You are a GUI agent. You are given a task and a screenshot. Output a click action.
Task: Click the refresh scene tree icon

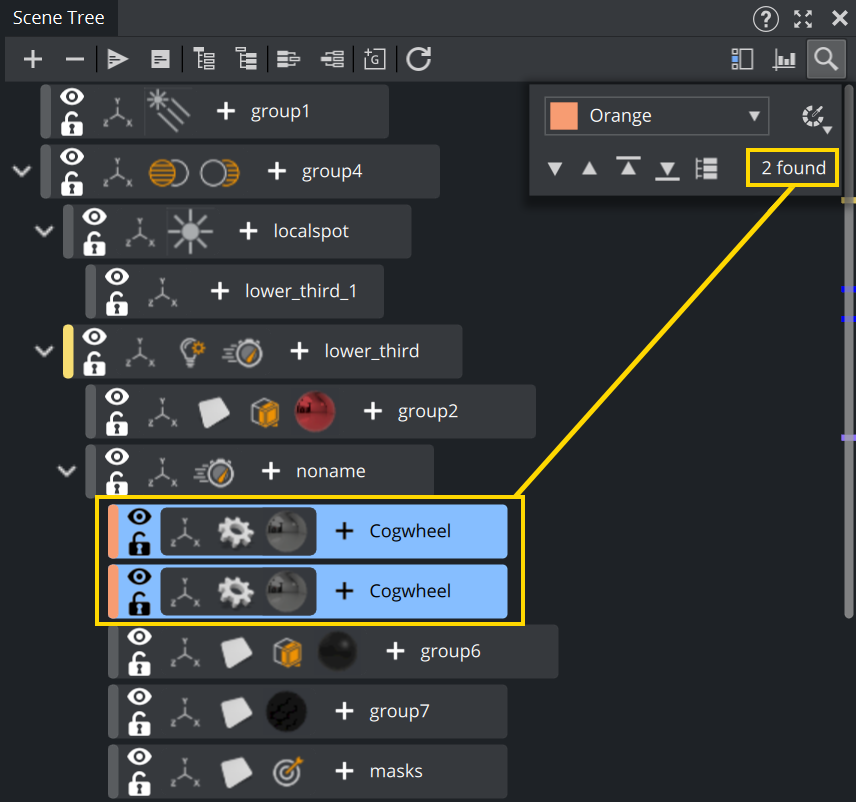pyautogui.click(x=419, y=60)
